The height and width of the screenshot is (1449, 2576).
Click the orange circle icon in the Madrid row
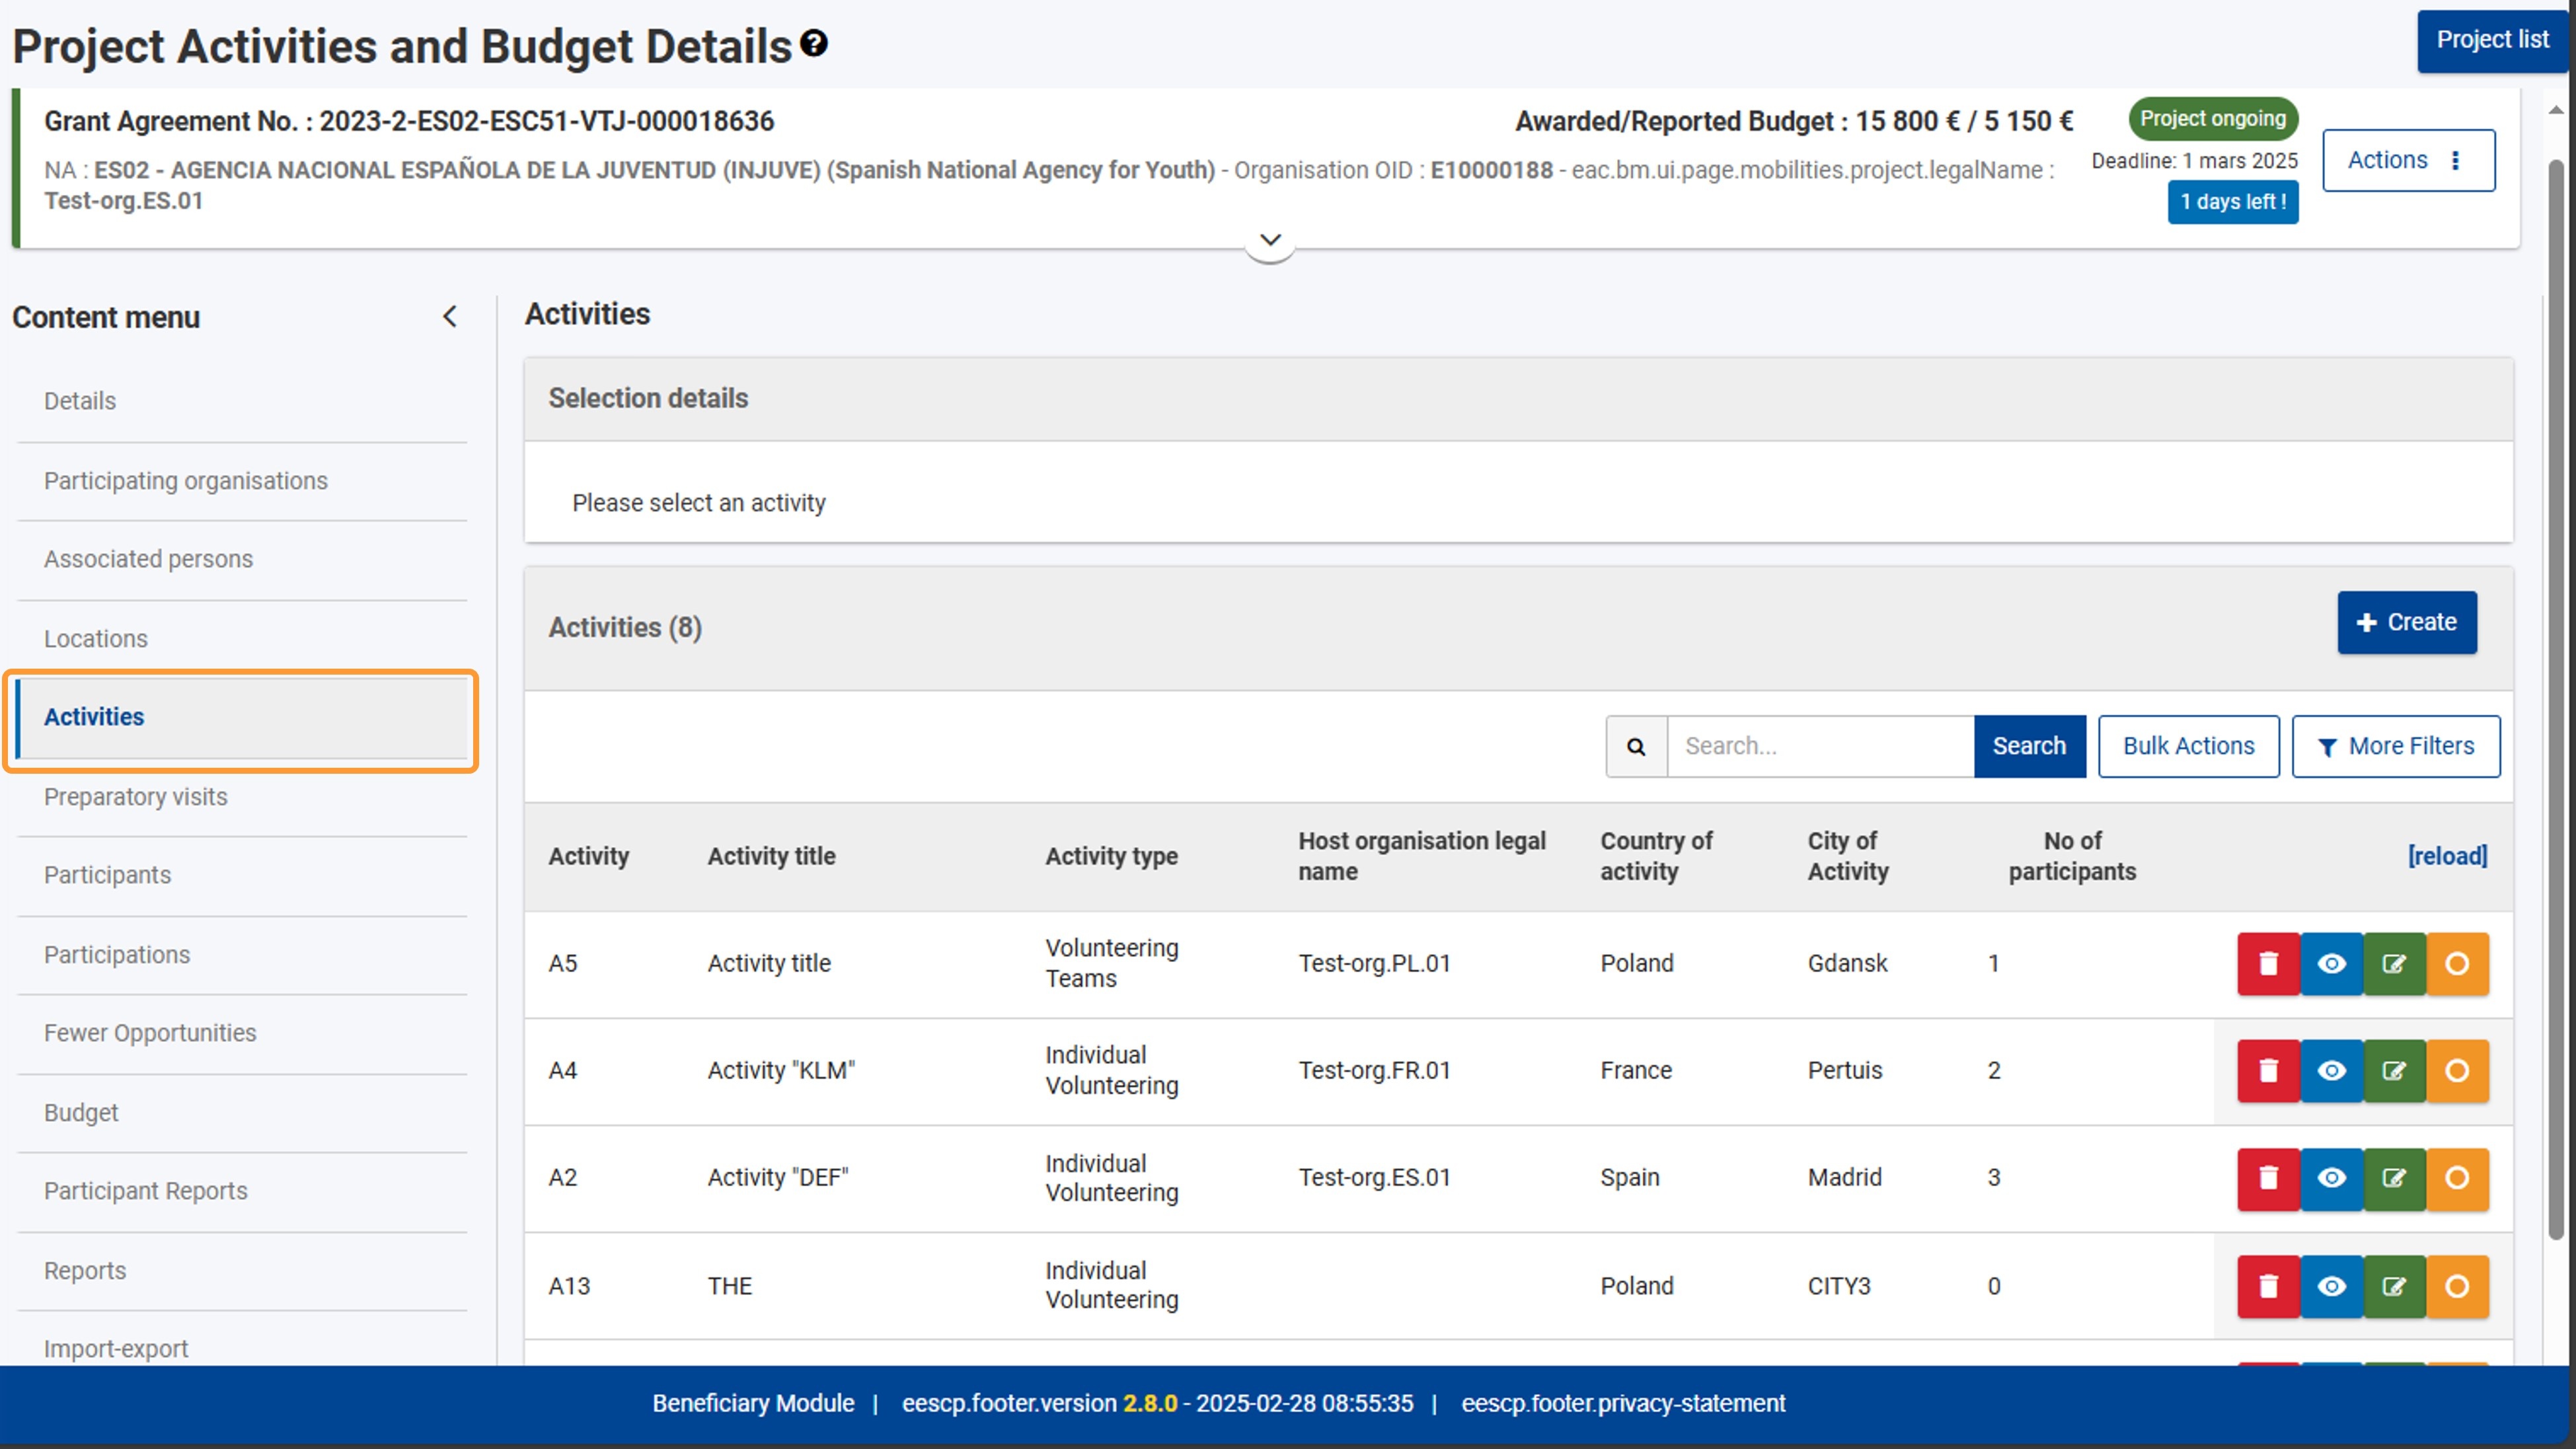[2457, 1178]
